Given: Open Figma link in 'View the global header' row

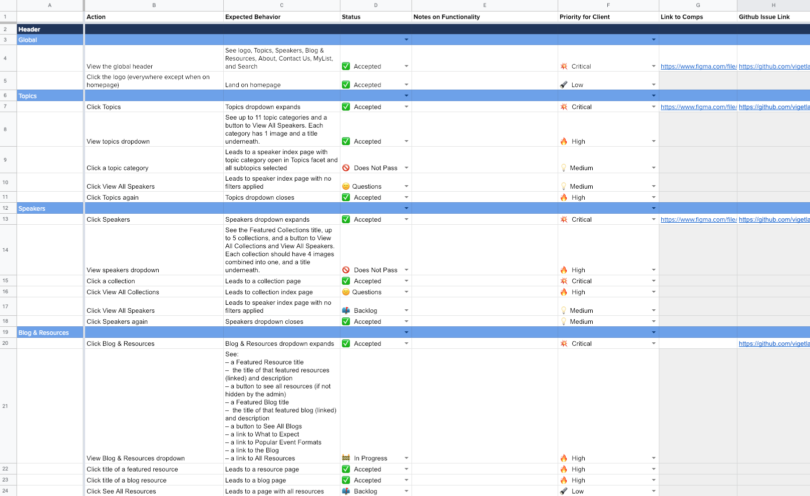Looking at the screenshot, I should pos(698,66).
